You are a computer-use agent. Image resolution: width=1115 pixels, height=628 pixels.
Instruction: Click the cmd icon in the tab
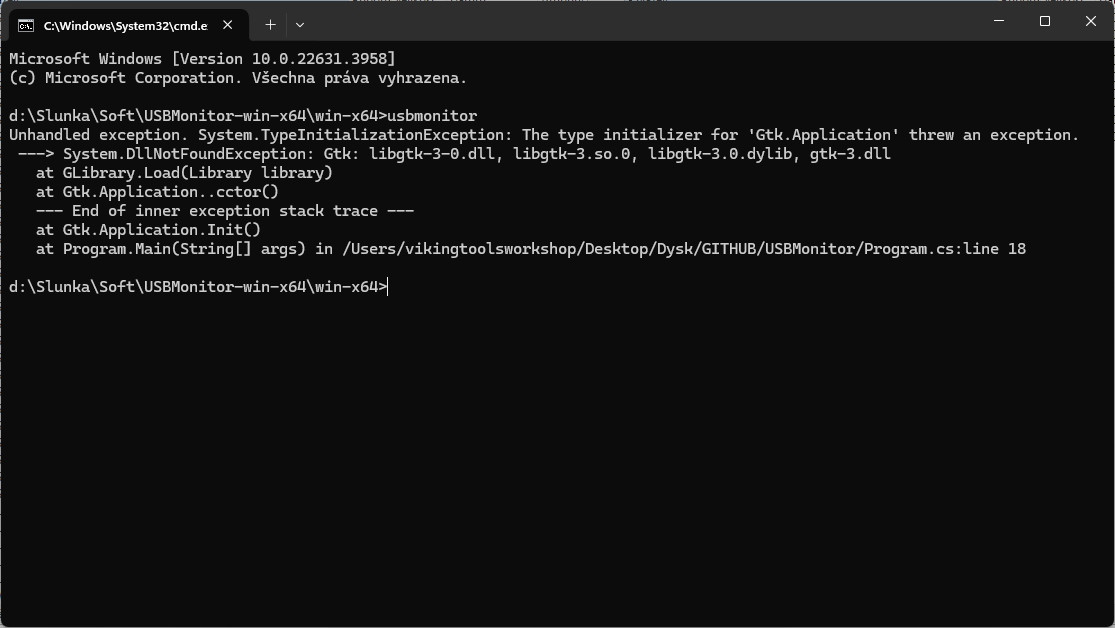(26, 25)
